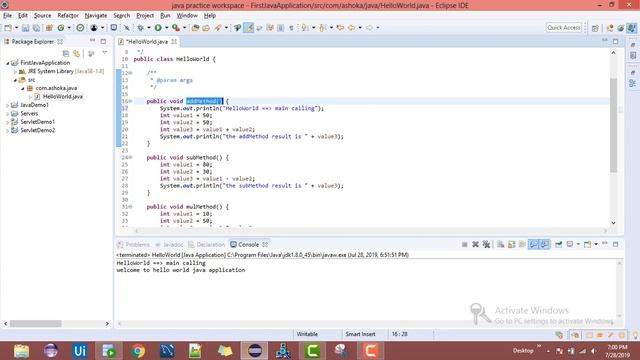Toggle Mark Occurrences highlighted toolbar icon
The width and height of the screenshot is (640, 360).
(x=249, y=28)
